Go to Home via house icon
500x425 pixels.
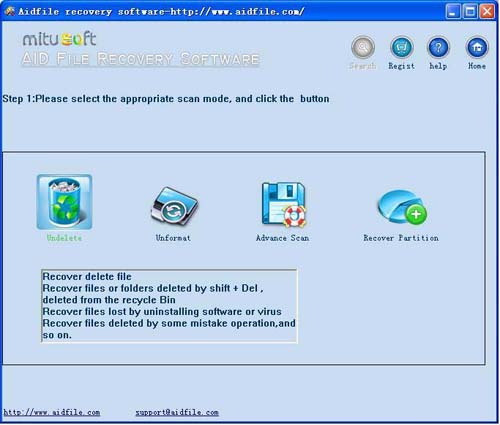(x=477, y=47)
